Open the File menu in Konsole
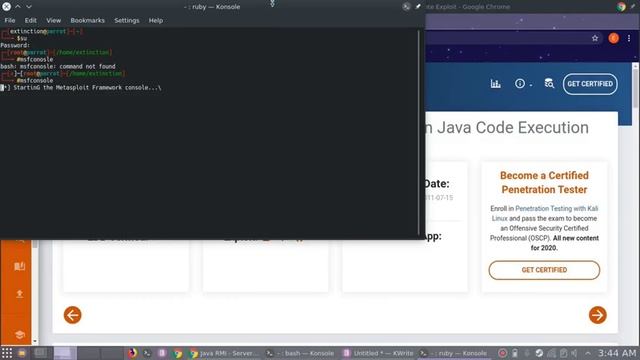This screenshot has width=640, height=360. pos(10,20)
